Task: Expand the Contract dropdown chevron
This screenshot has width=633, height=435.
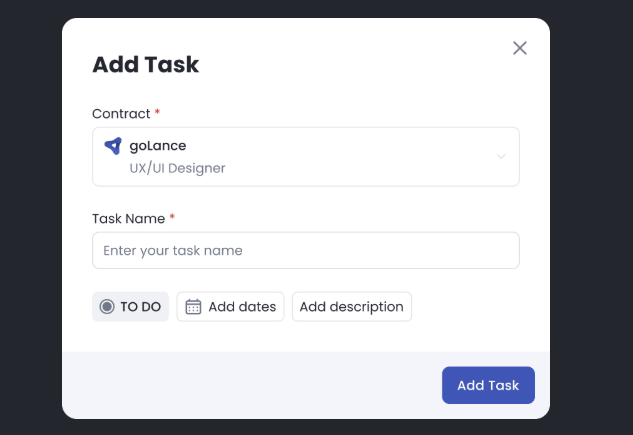Action: pyautogui.click(x=501, y=156)
